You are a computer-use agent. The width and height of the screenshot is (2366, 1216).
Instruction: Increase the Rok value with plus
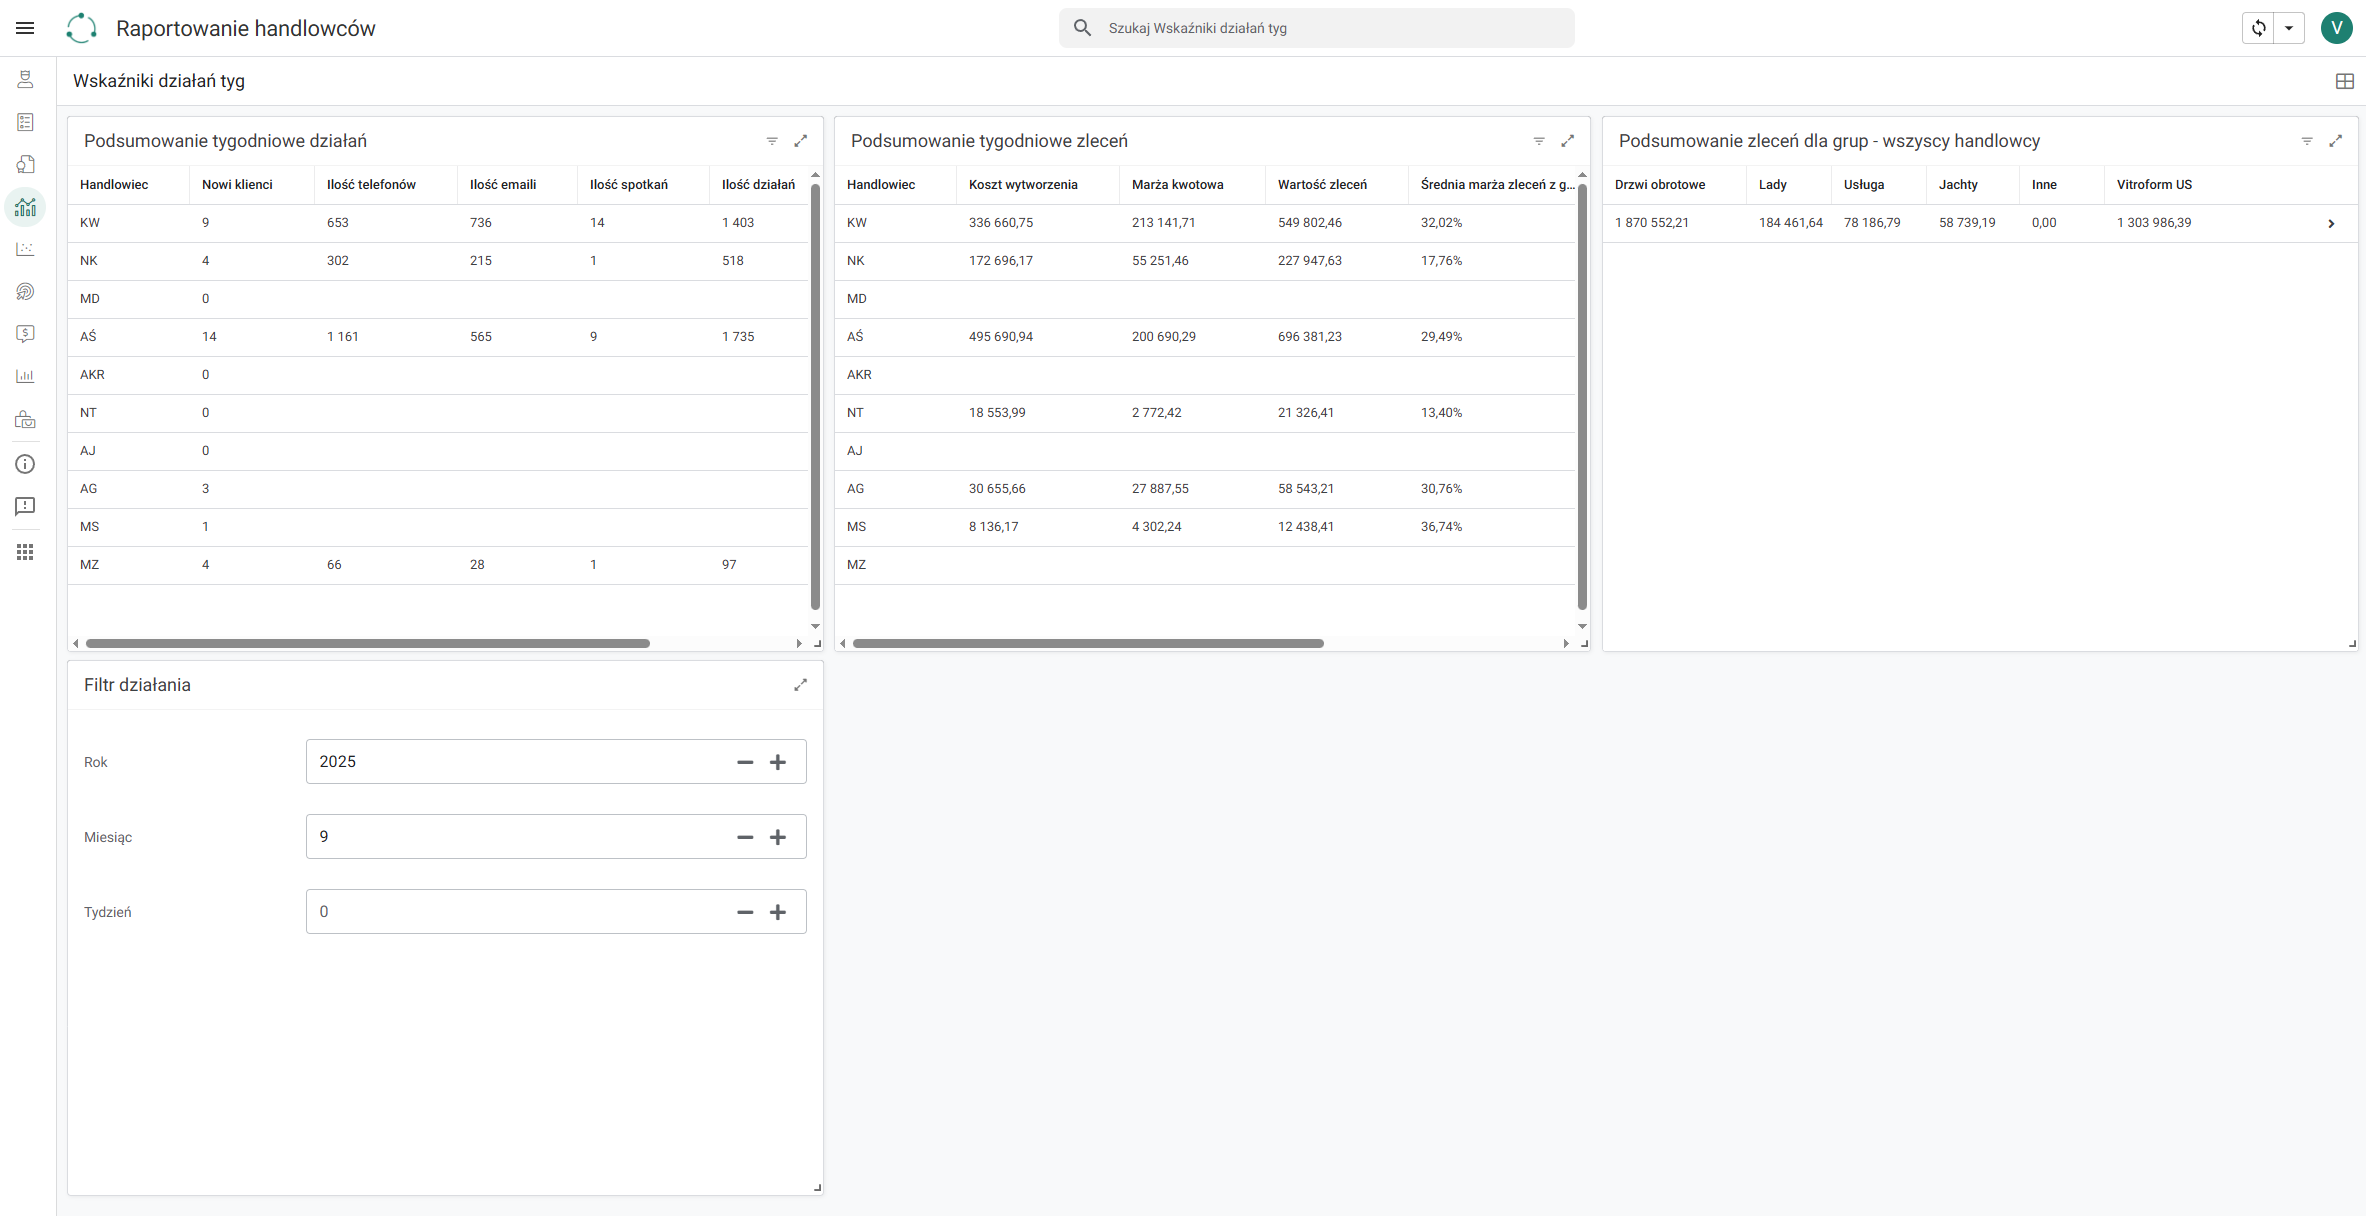[x=778, y=762]
